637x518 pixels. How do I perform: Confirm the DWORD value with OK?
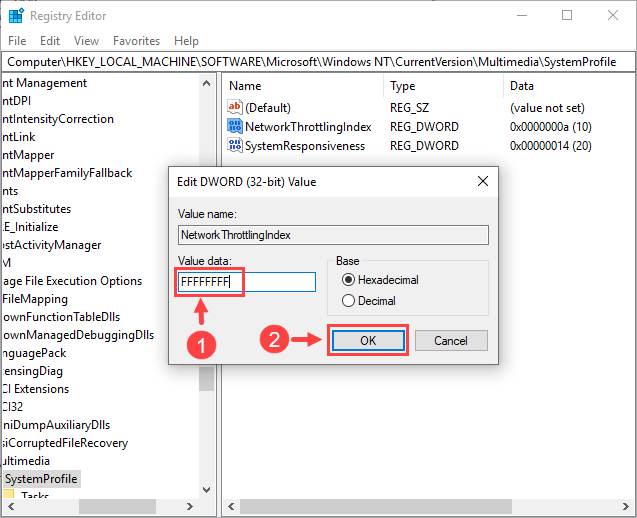click(368, 340)
